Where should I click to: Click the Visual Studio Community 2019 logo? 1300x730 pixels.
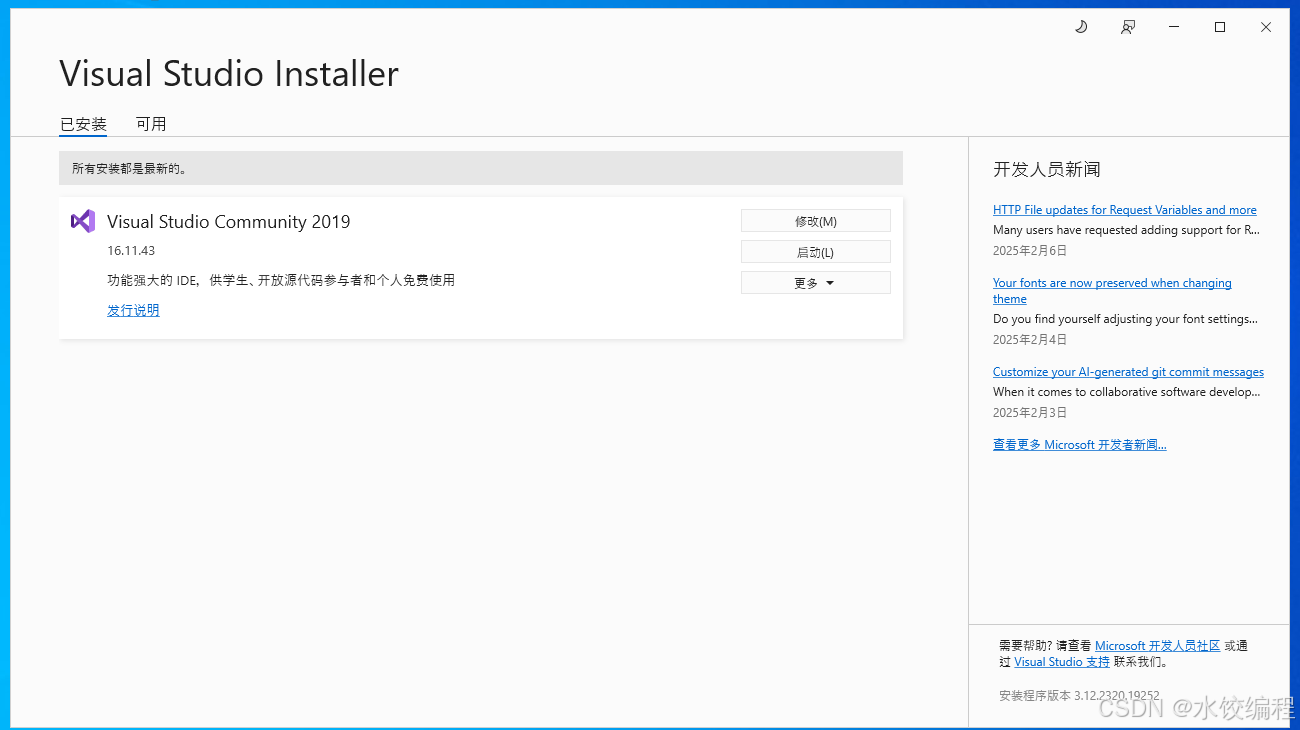[x=83, y=221]
